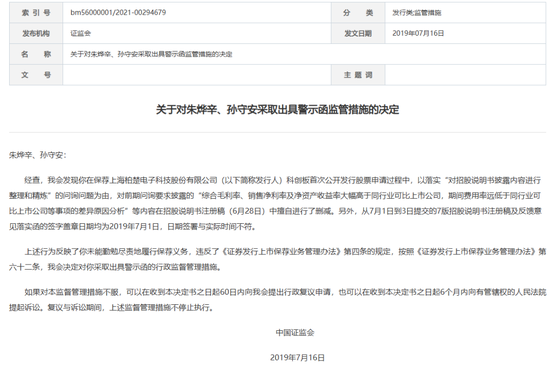Click the 主题词 label cell
Screen dimensions: 550x367
(358, 75)
